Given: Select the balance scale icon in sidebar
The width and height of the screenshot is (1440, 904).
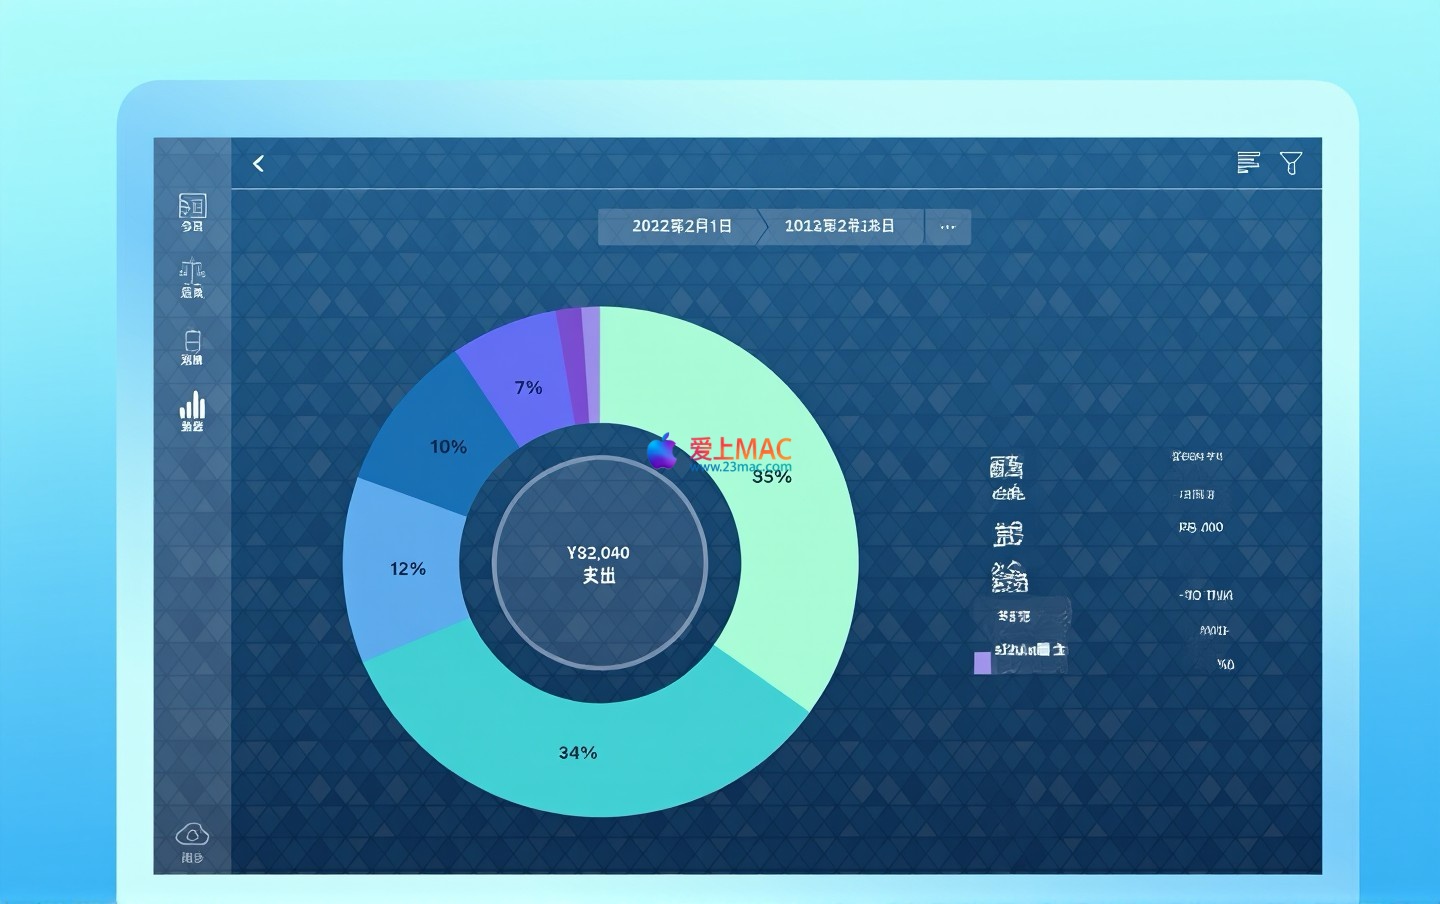Looking at the screenshot, I should pyautogui.click(x=192, y=278).
